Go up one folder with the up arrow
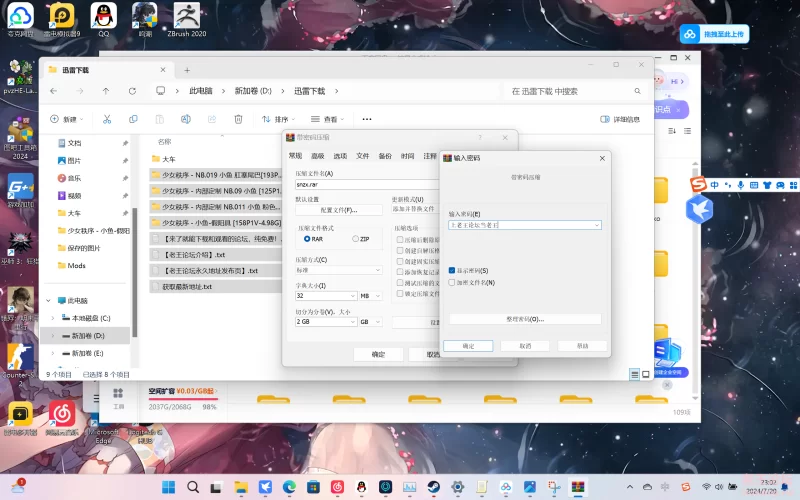The width and height of the screenshot is (800, 500). click(106, 91)
